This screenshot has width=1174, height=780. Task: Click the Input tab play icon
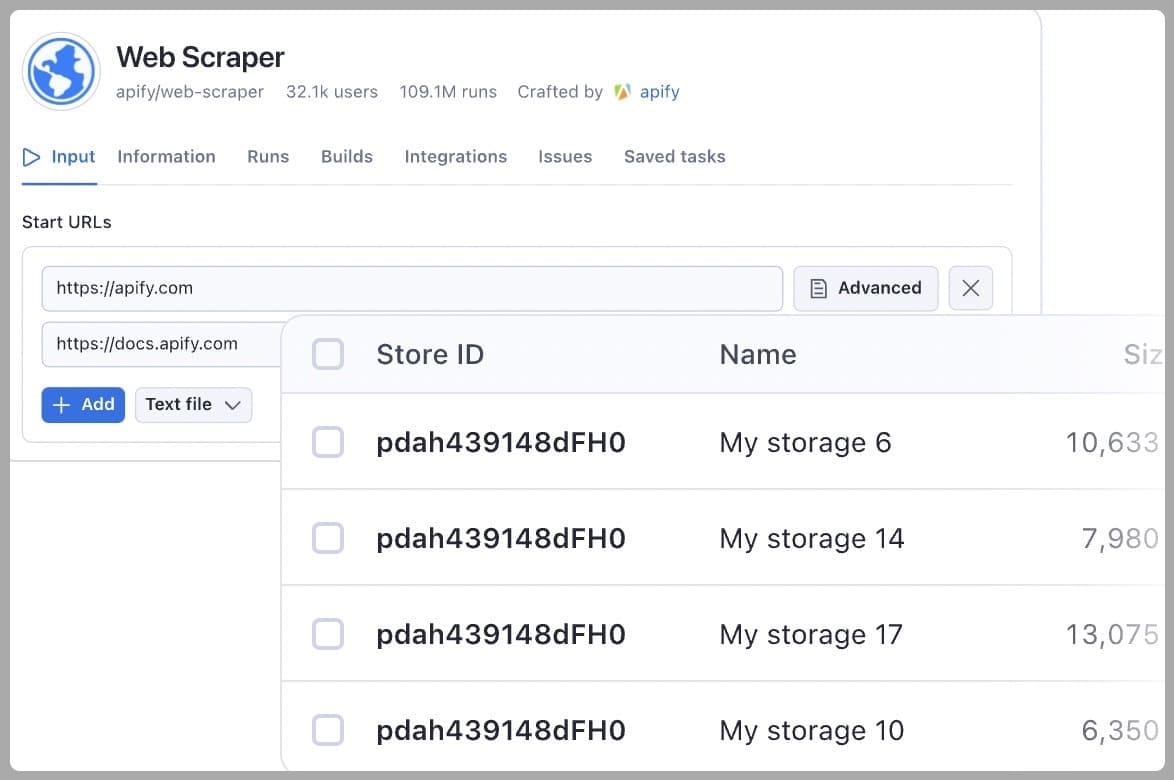(x=30, y=156)
